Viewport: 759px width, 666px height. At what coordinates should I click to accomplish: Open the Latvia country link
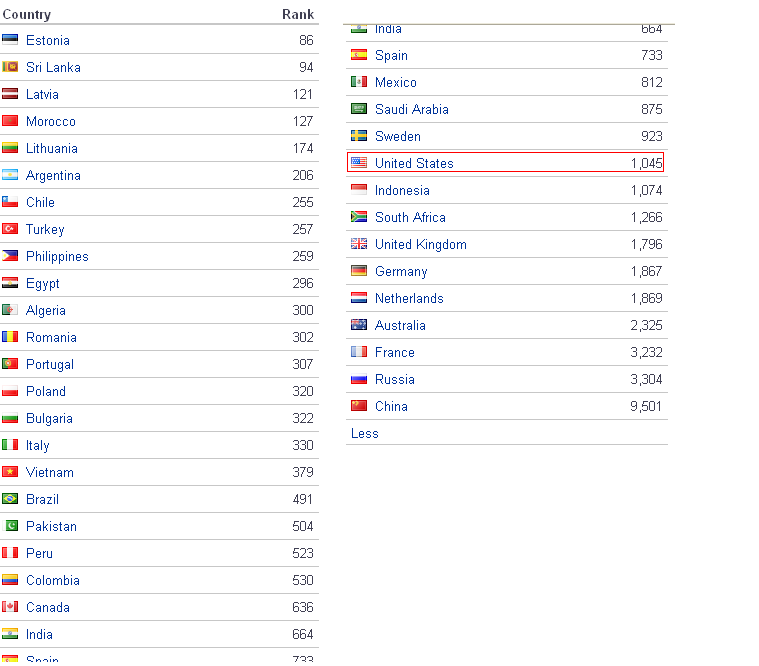tap(42, 94)
